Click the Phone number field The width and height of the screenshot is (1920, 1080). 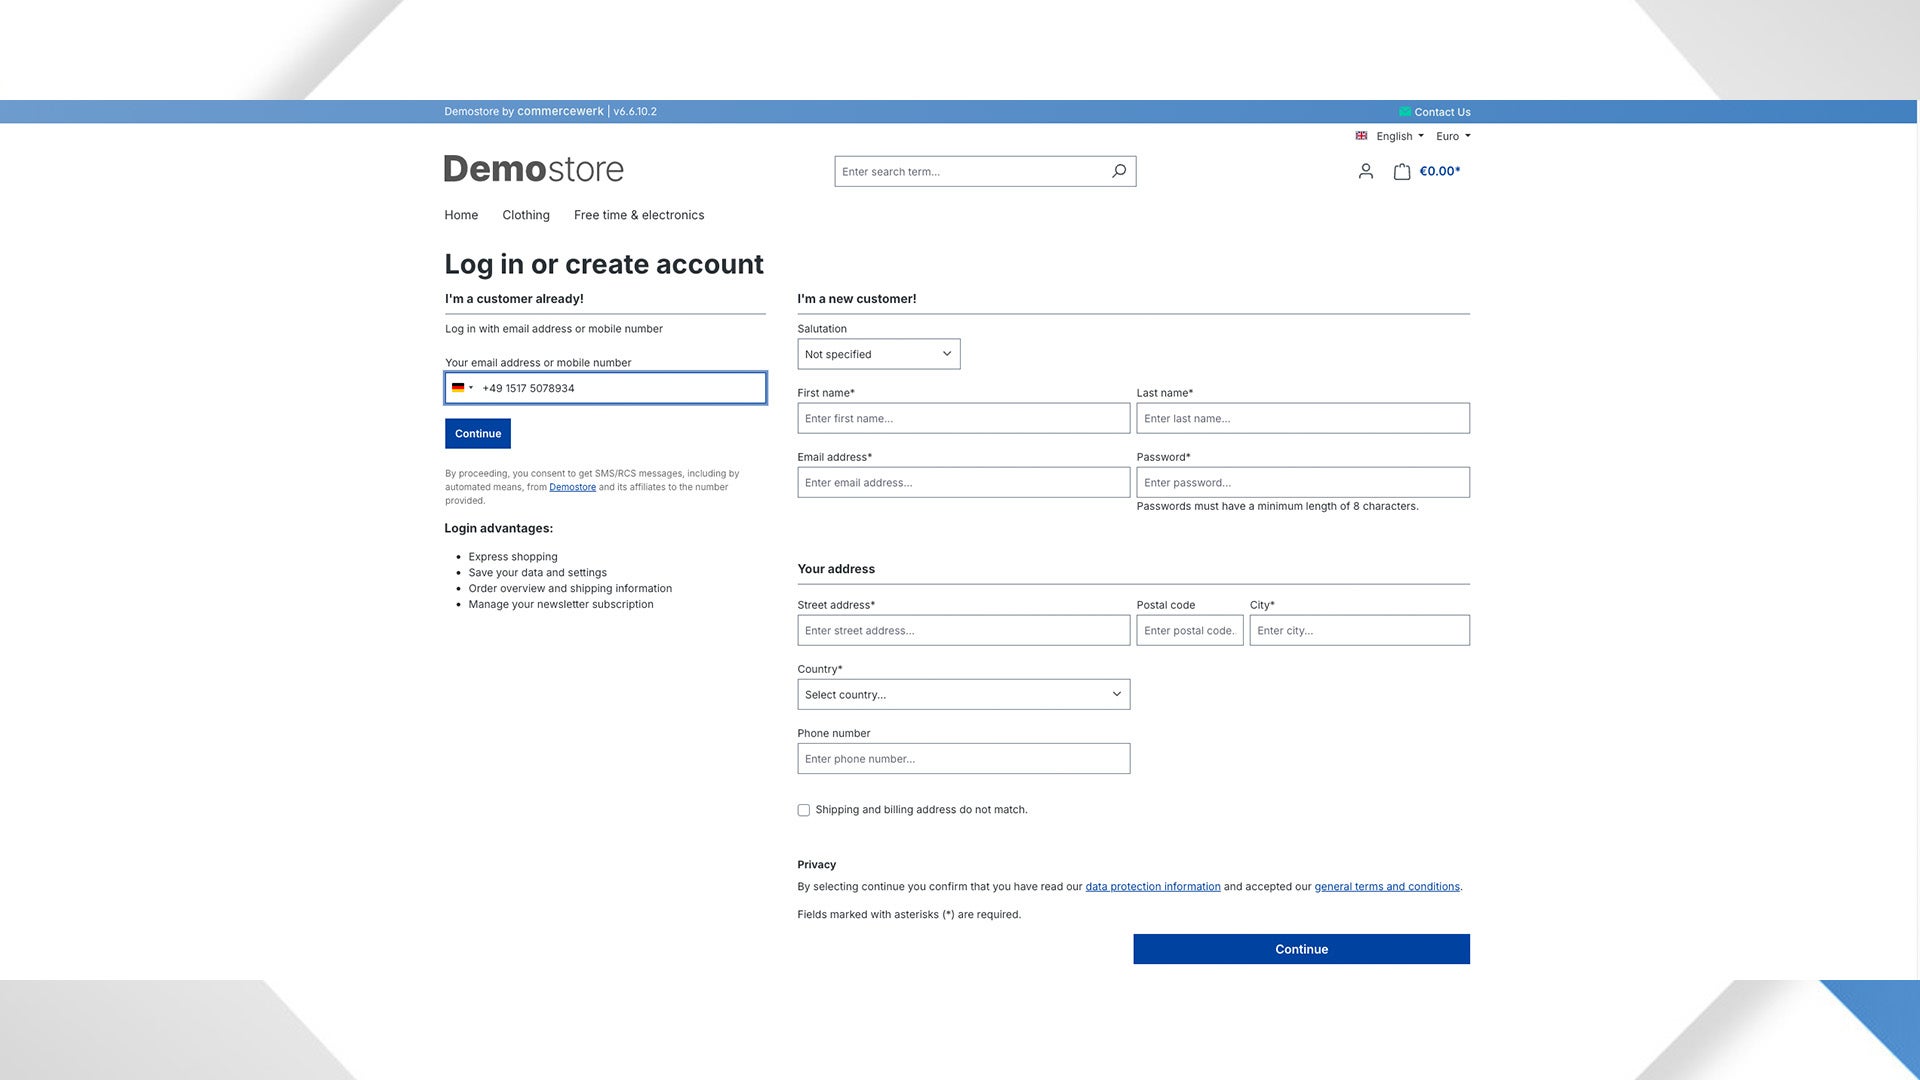[964, 758]
